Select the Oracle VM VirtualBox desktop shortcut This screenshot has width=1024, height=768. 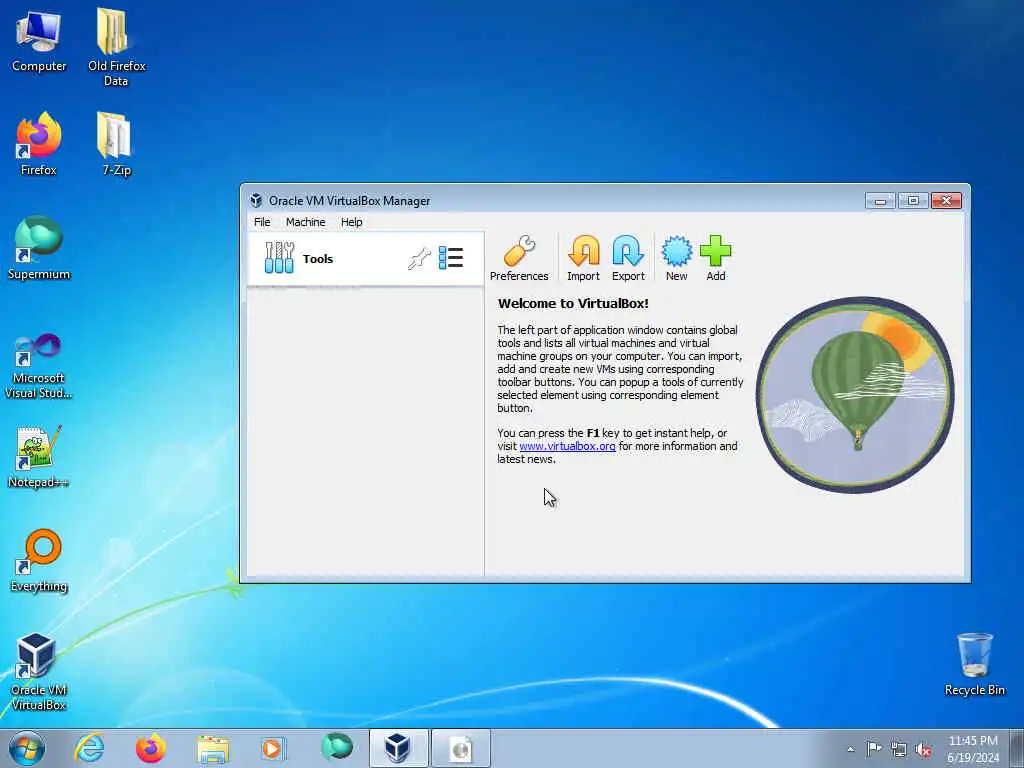pos(39,671)
